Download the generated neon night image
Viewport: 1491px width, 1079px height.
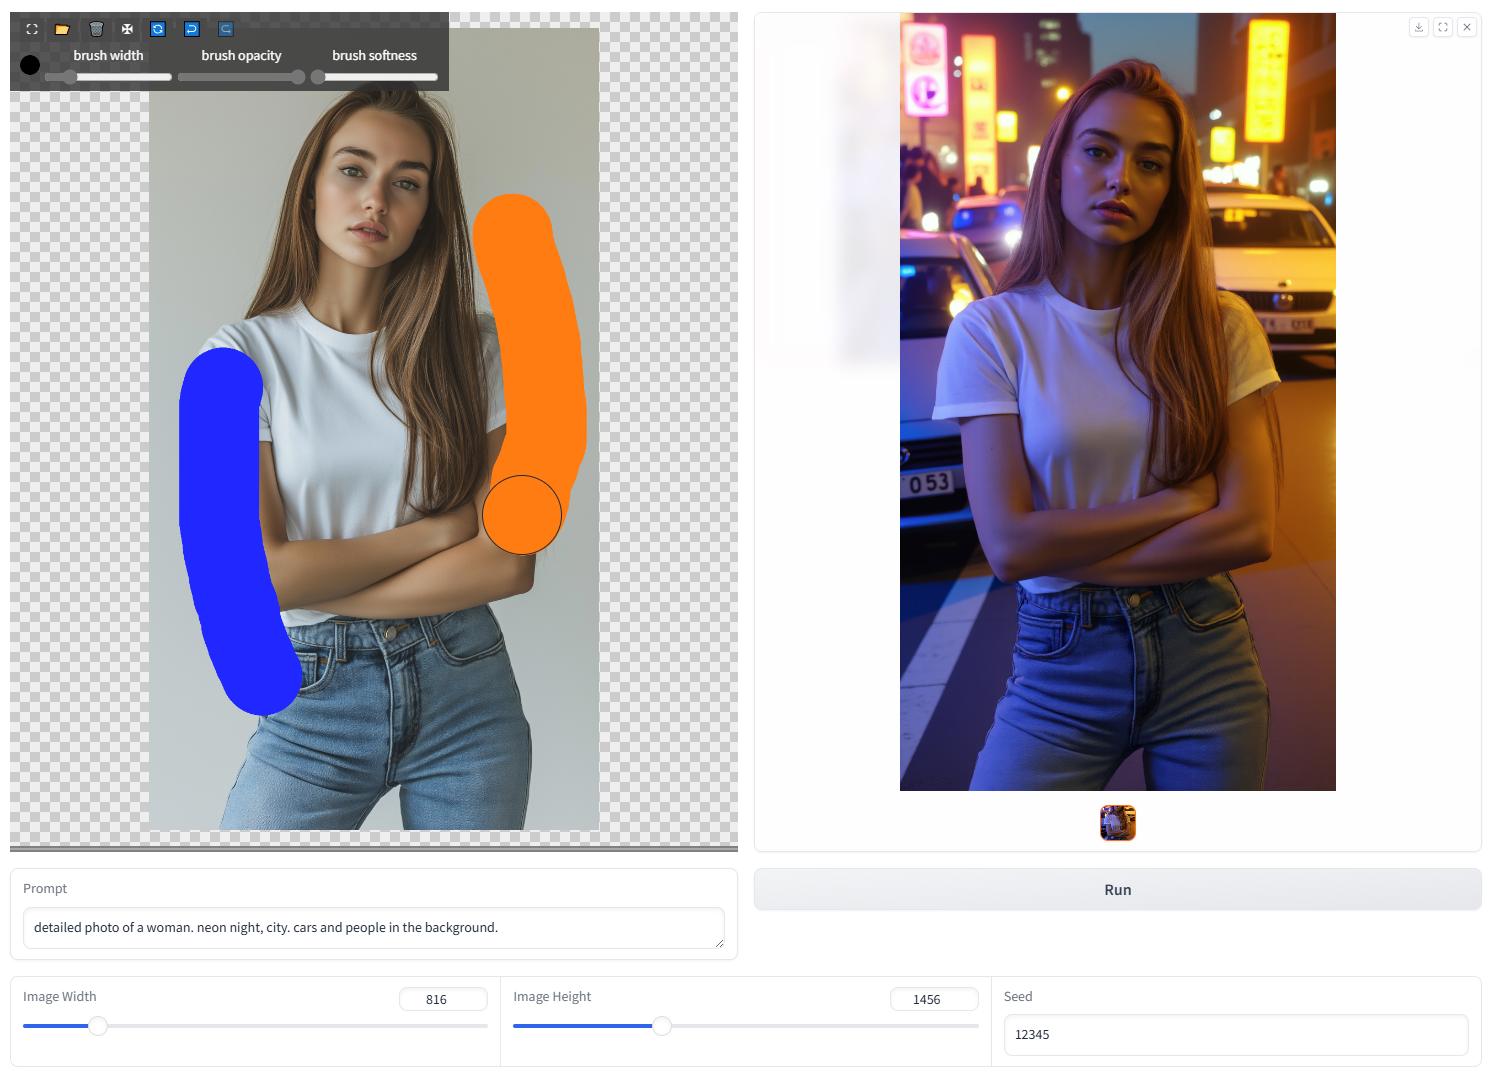tap(1419, 27)
